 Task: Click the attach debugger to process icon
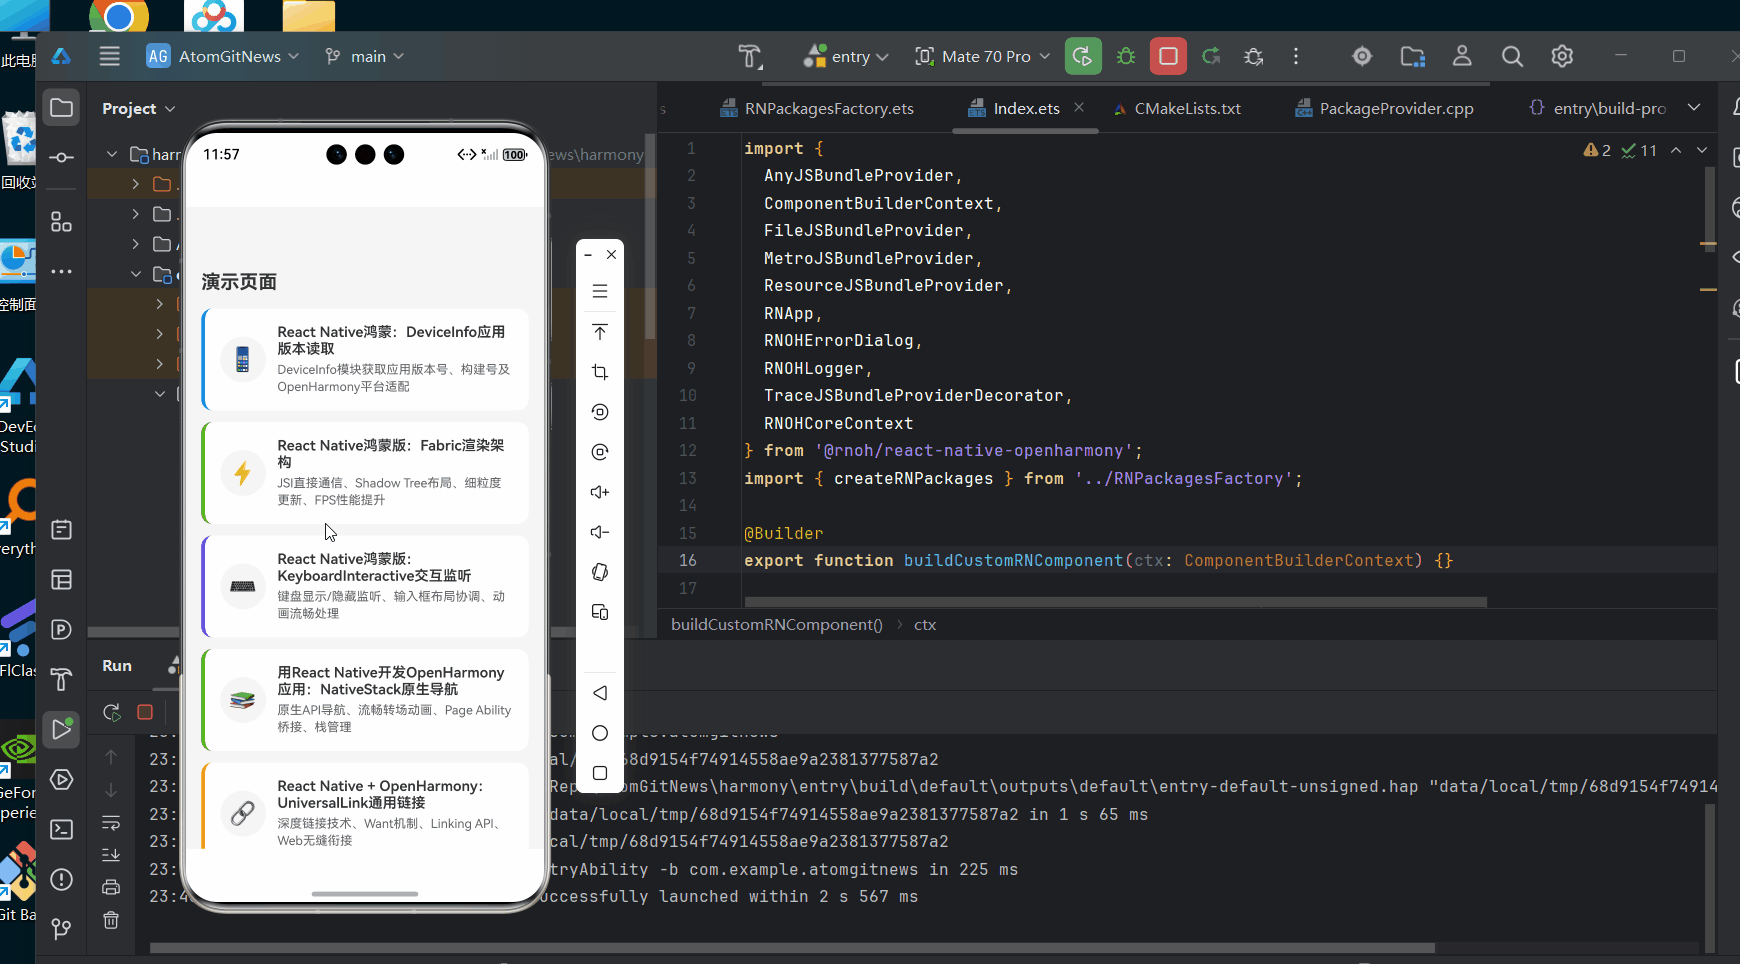[1254, 57]
